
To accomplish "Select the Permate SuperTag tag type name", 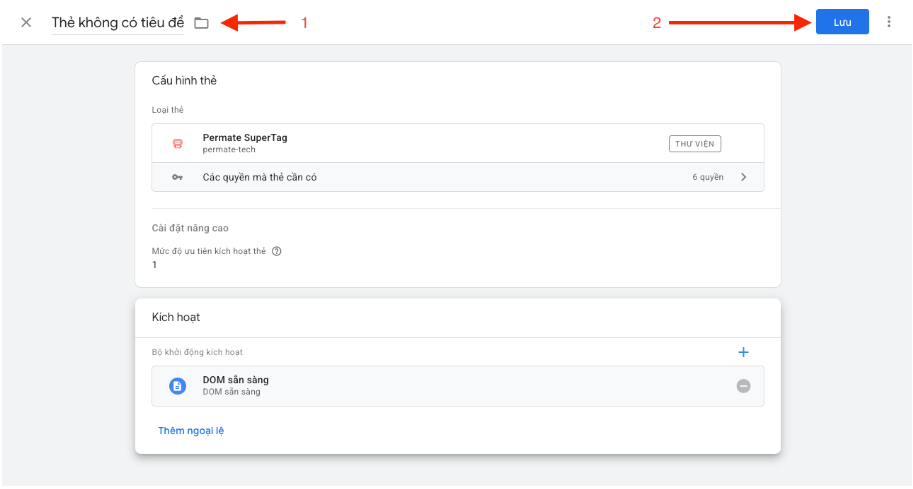I will tap(244, 138).
